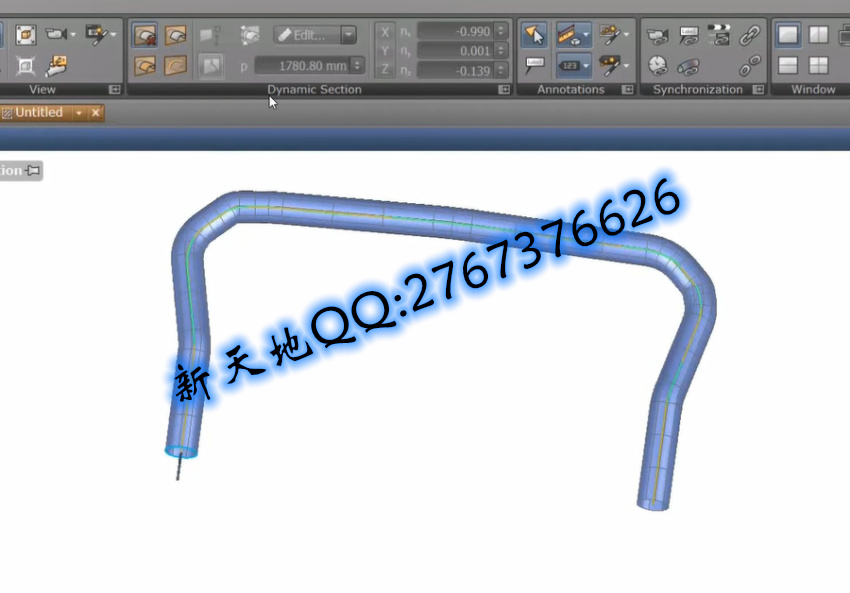The width and height of the screenshot is (850, 593).
Task: Select the annotation pointer tool
Action: pyautogui.click(x=534, y=35)
